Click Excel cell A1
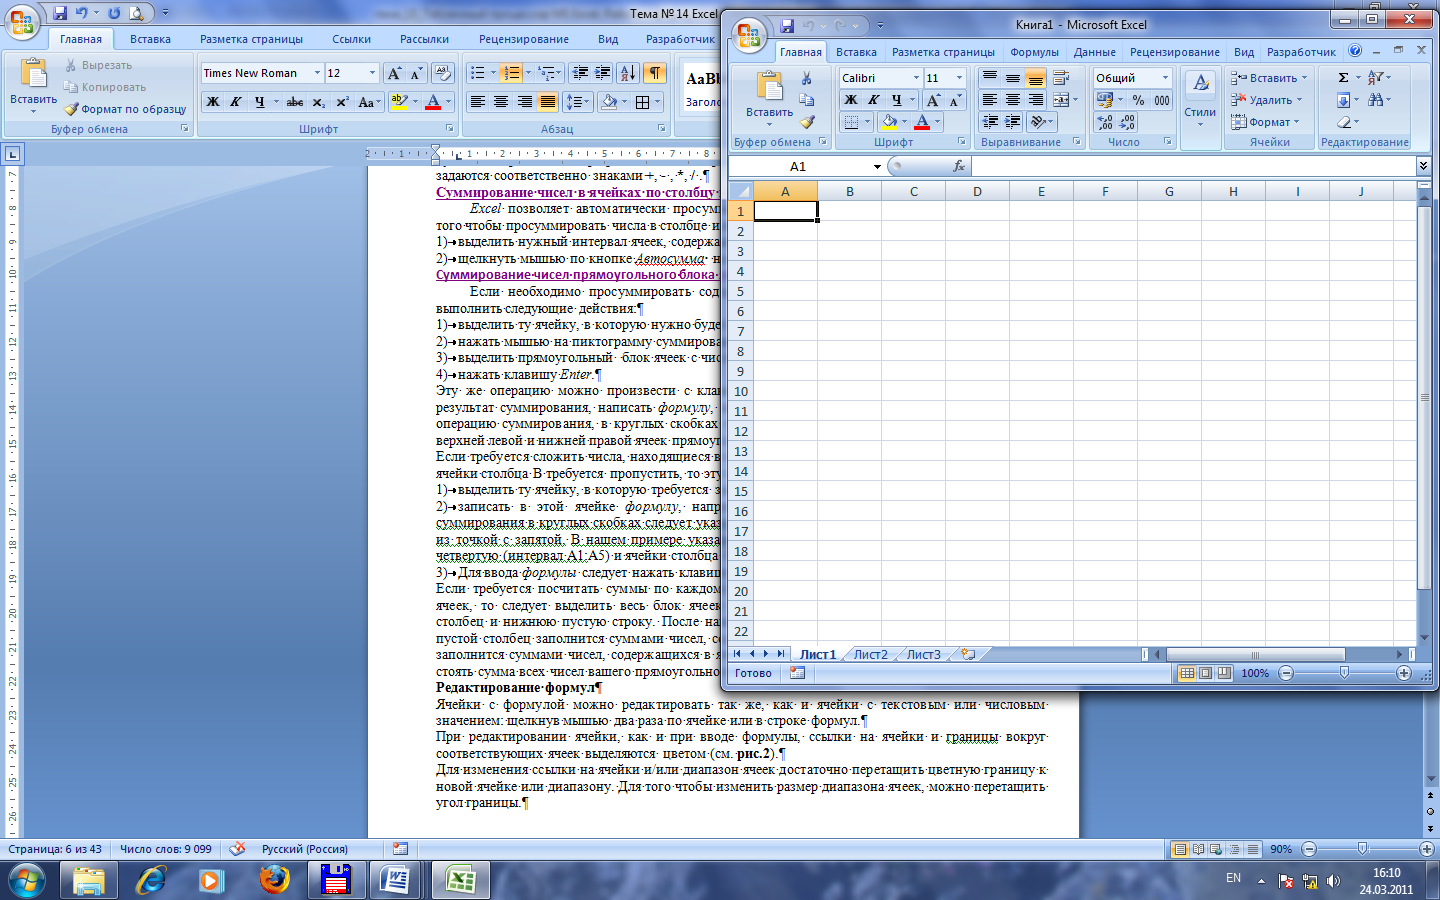Screen dimensions: 1440x900 (785, 211)
